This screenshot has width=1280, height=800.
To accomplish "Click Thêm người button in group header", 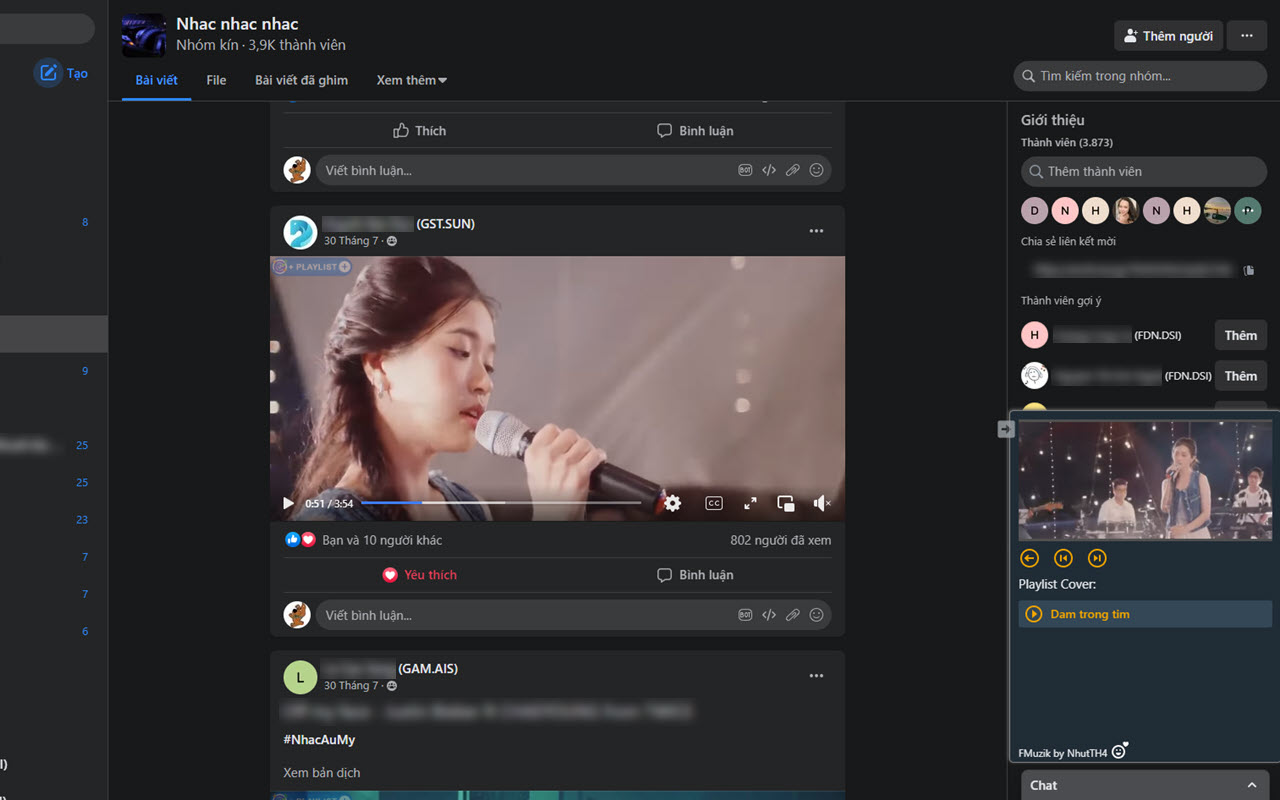I will [x=1168, y=35].
